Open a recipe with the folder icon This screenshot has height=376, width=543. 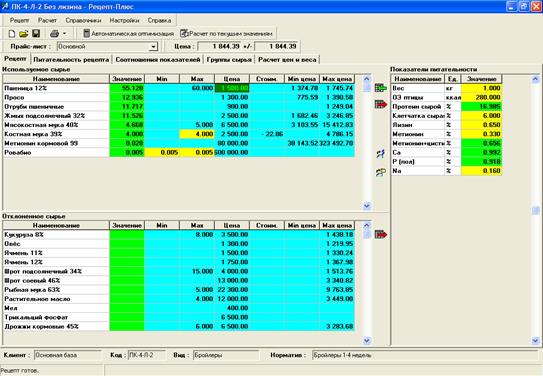tap(24, 34)
